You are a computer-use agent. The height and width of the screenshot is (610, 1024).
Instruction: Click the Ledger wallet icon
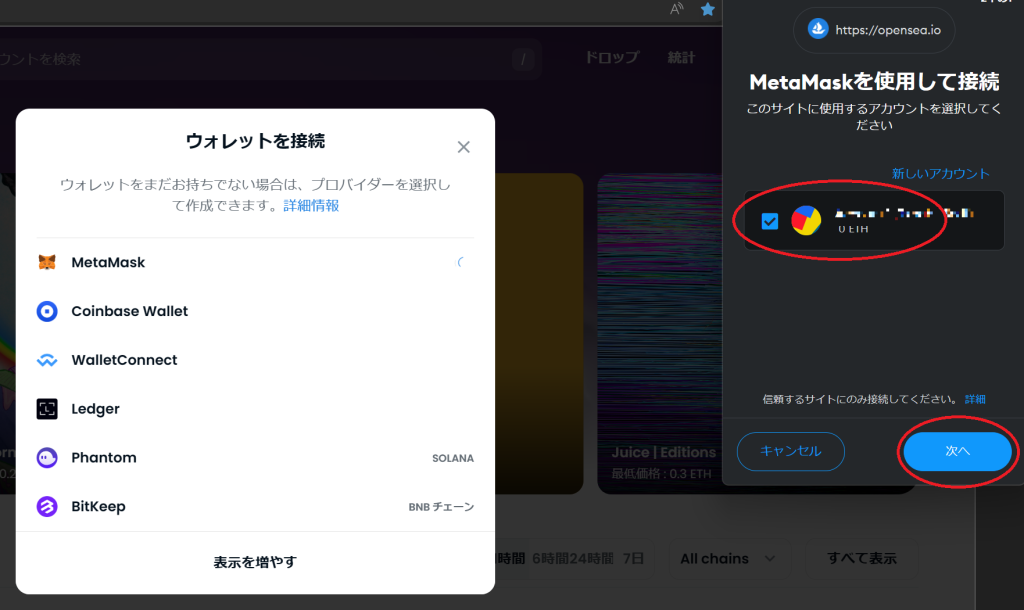coord(47,409)
